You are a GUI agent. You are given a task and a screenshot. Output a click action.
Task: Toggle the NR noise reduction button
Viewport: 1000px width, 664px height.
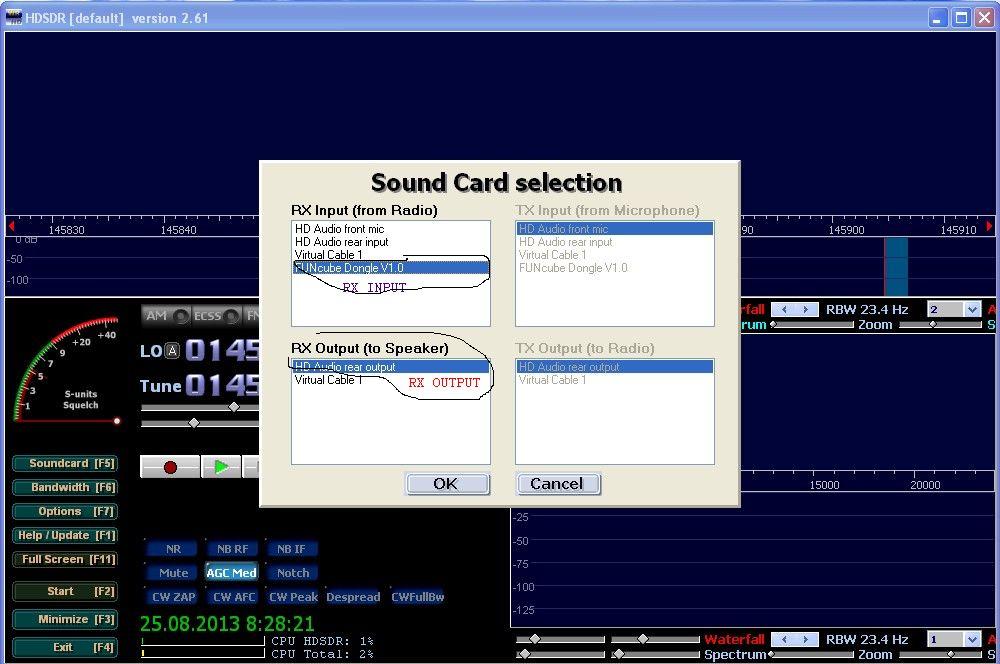[x=173, y=549]
